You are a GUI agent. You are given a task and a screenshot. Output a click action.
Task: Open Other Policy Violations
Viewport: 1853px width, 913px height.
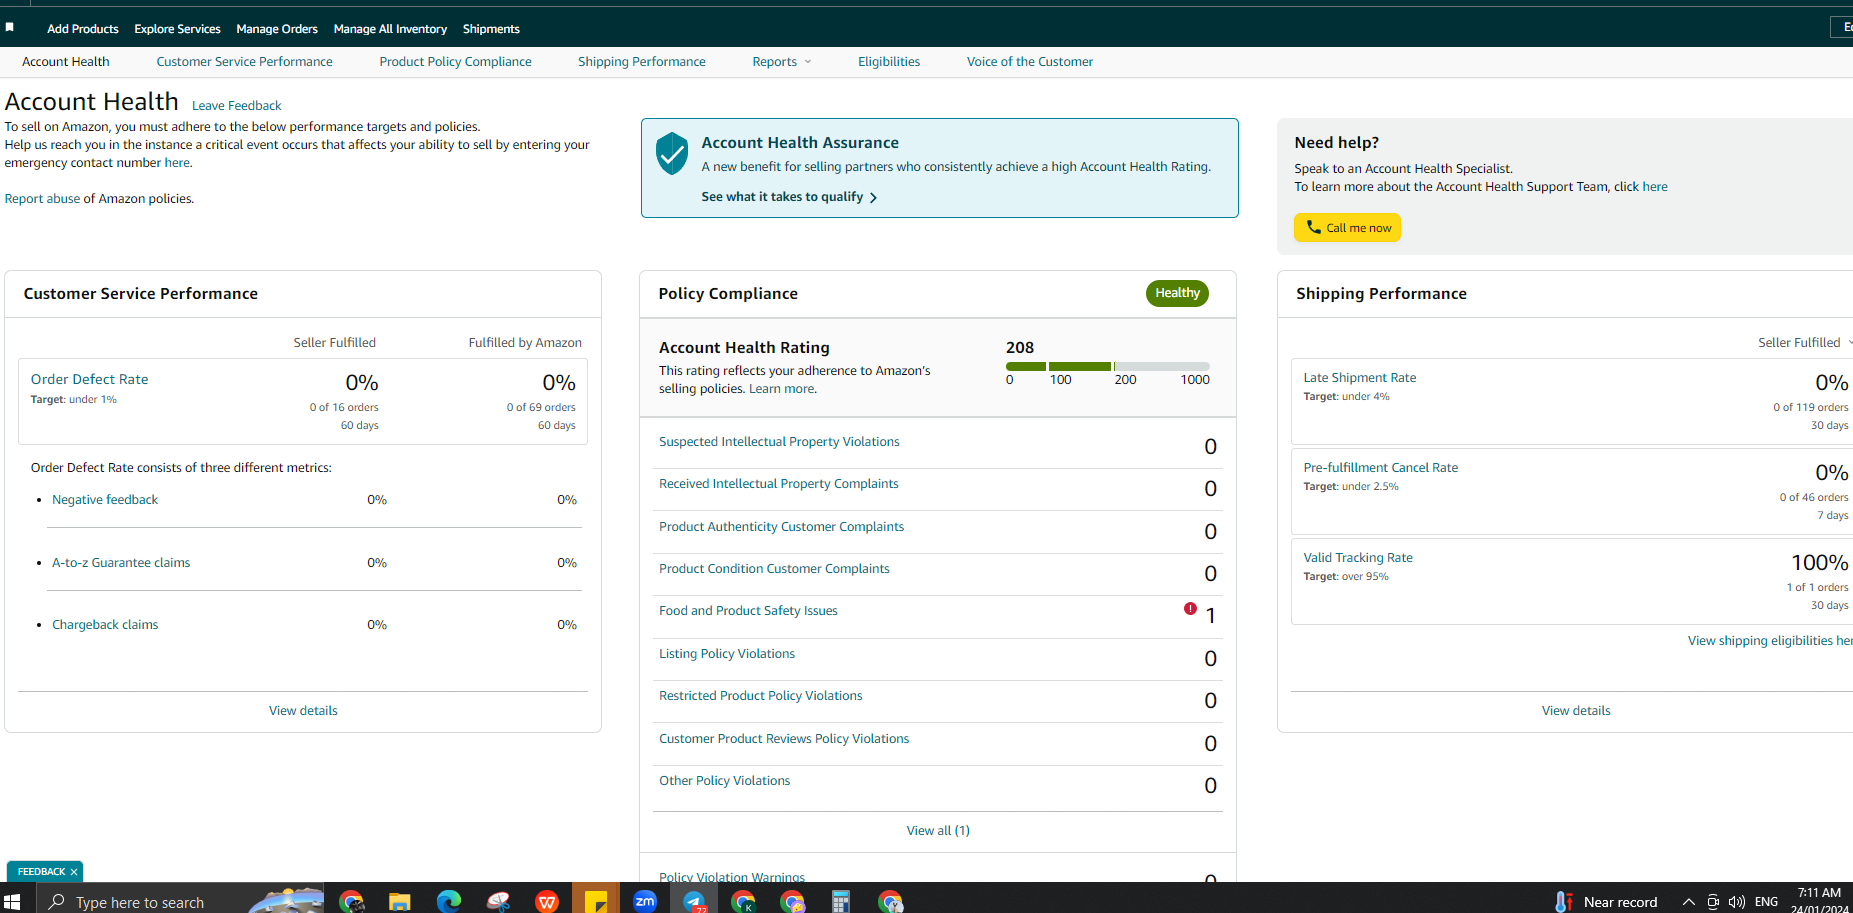(724, 781)
